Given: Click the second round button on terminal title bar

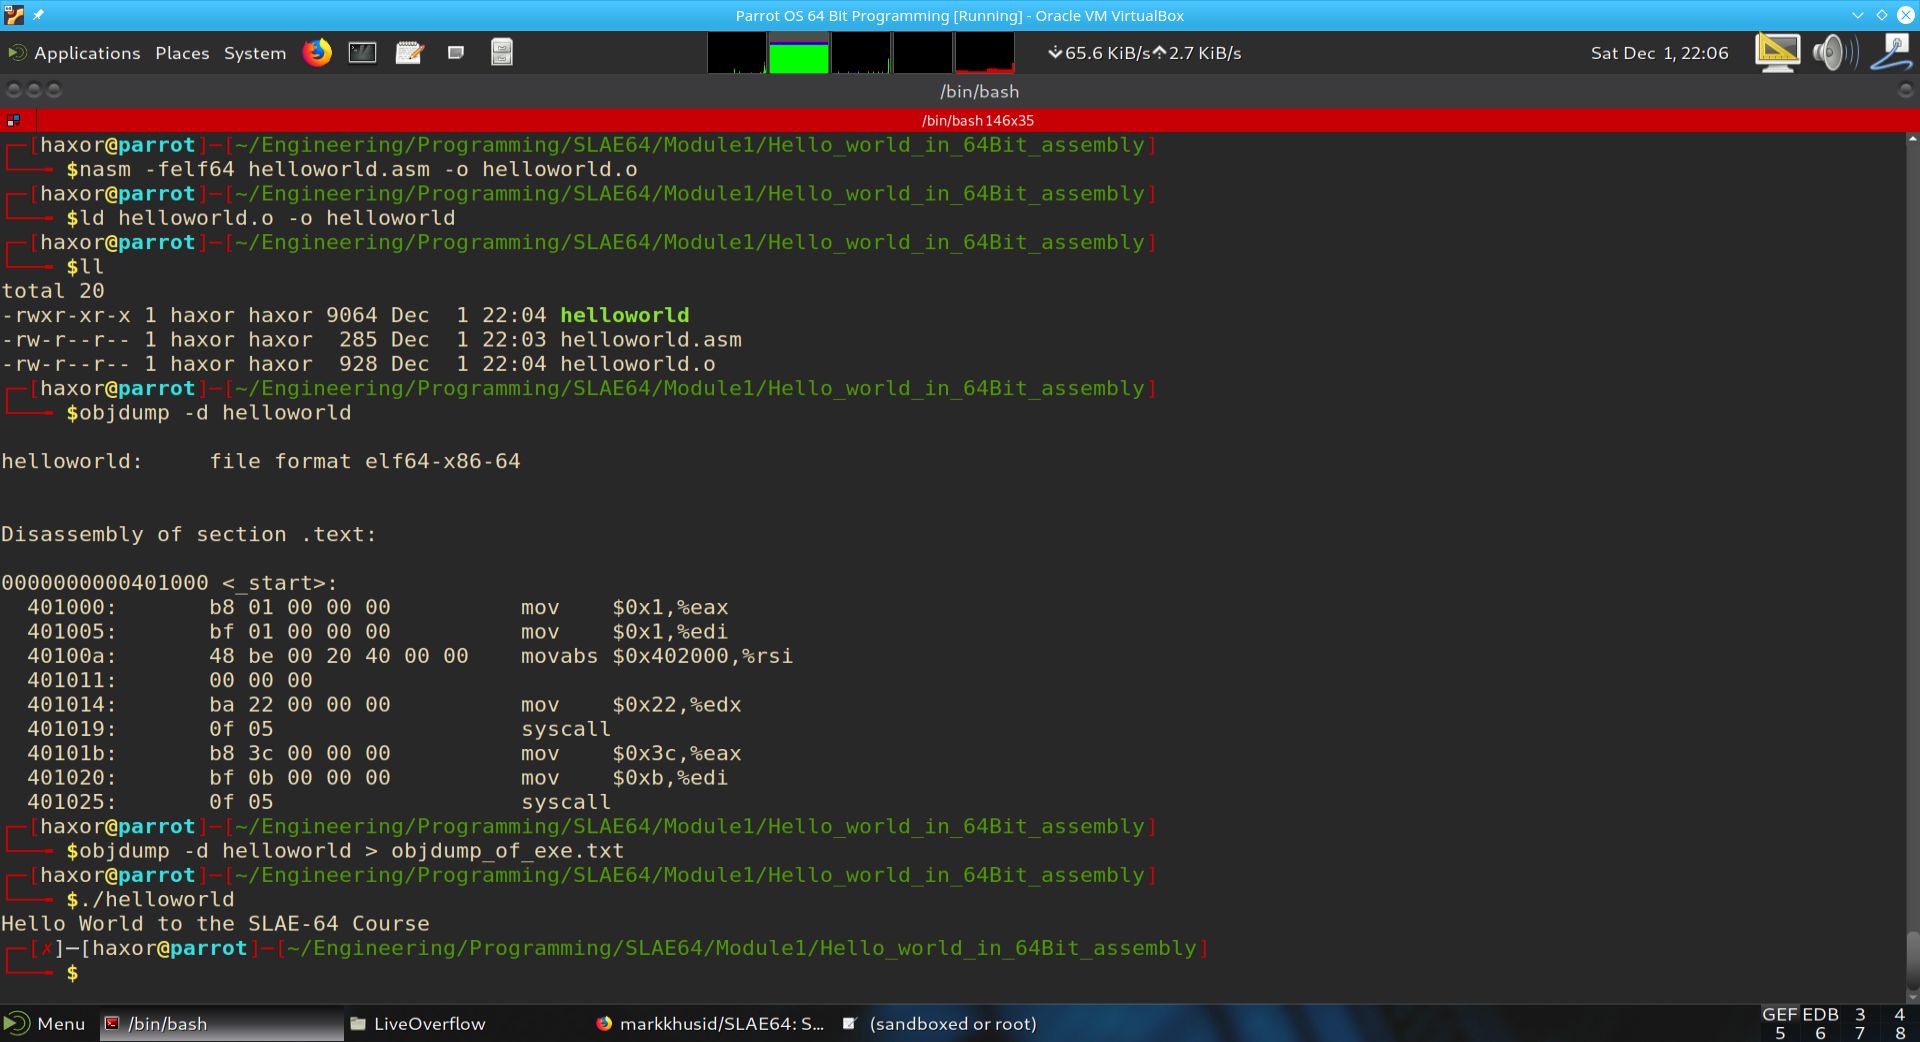Looking at the screenshot, I should (34, 90).
